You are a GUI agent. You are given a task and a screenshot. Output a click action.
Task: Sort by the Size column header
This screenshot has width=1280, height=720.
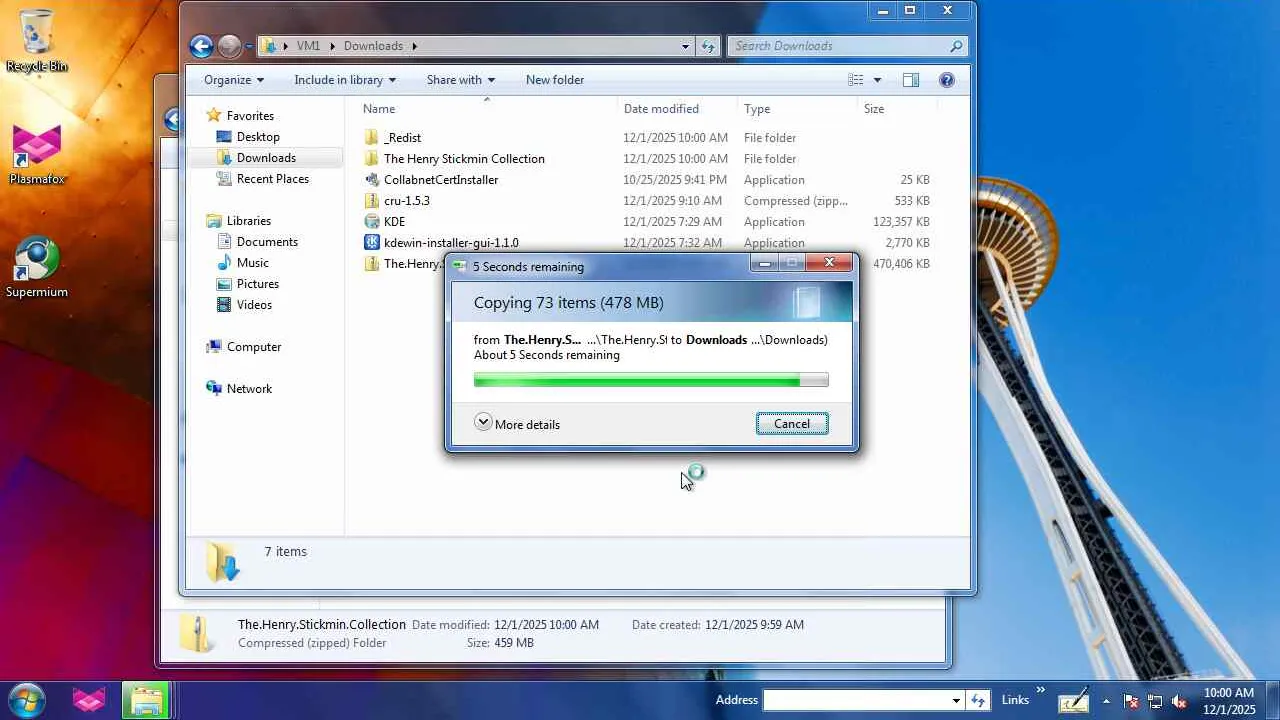point(874,109)
